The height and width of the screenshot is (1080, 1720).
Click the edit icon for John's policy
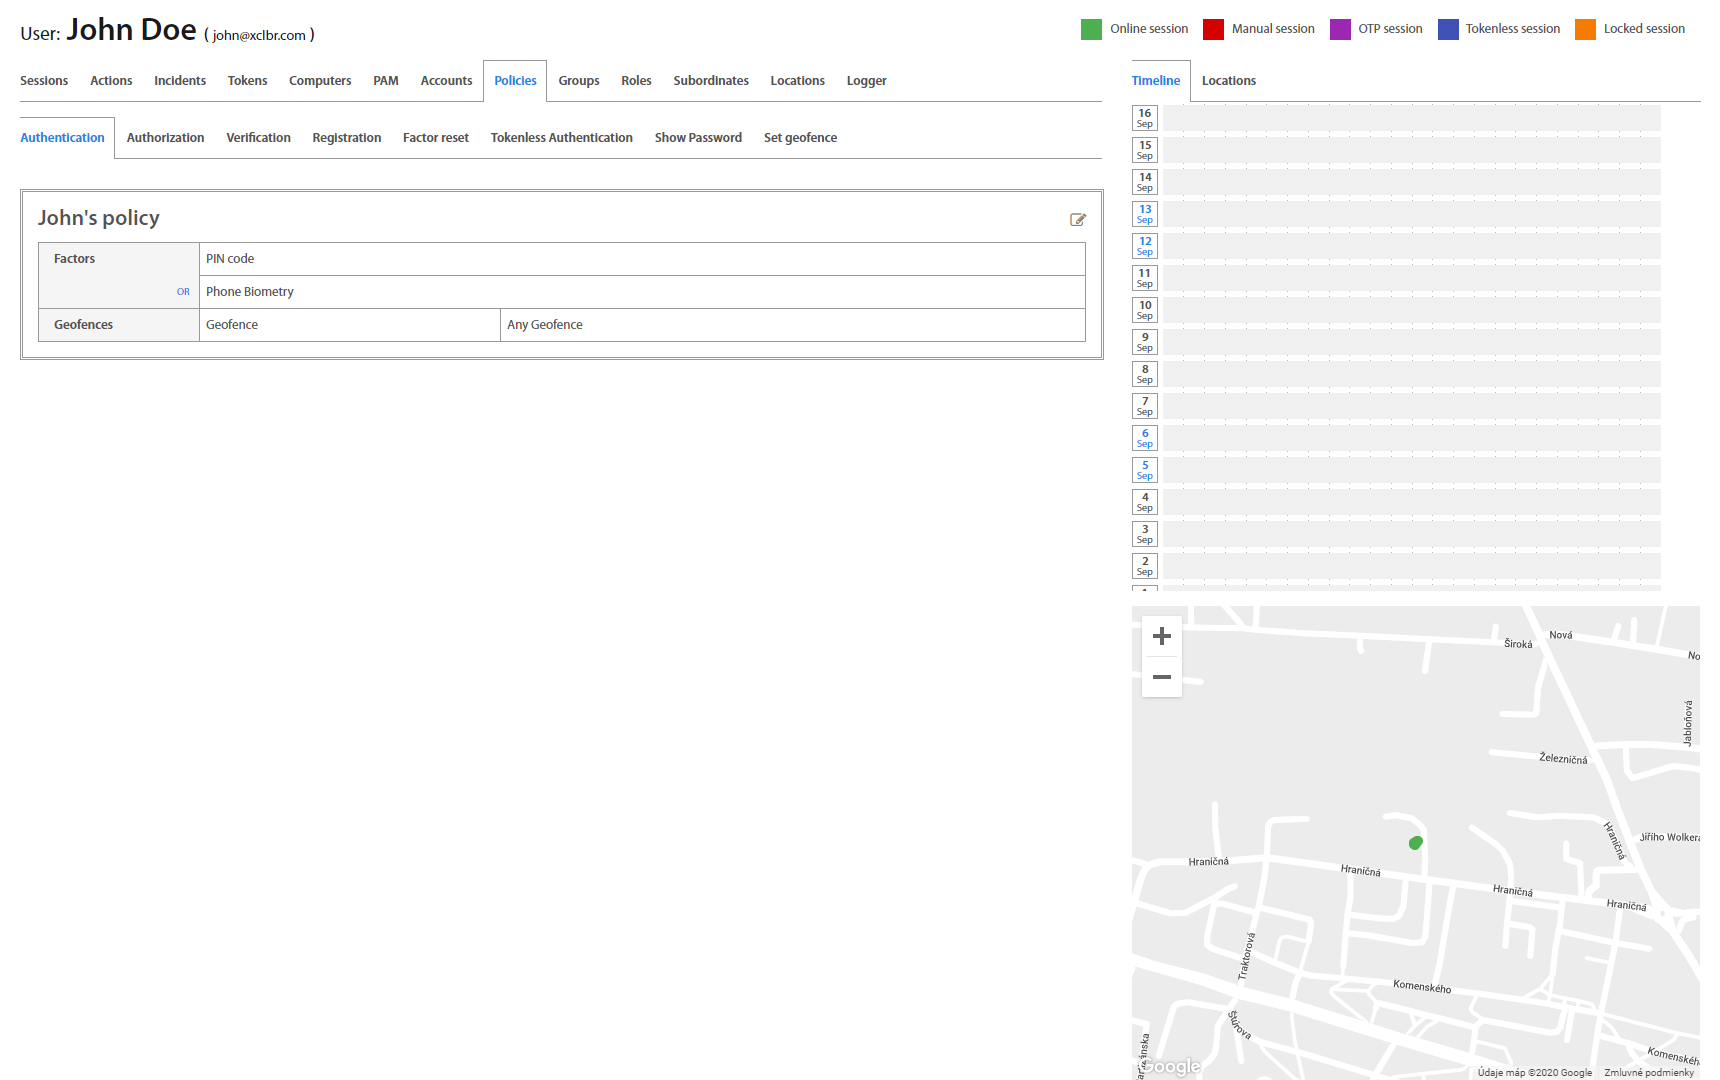coord(1077,220)
